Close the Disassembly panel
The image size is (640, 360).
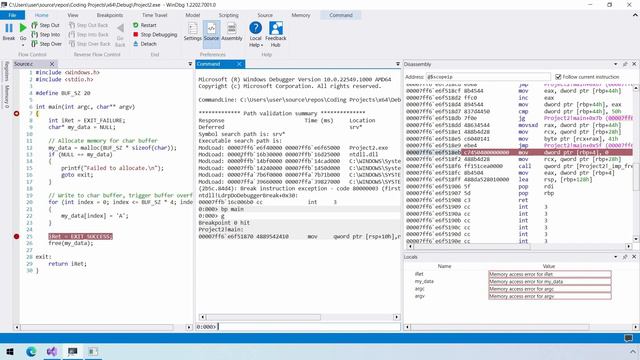(634, 64)
